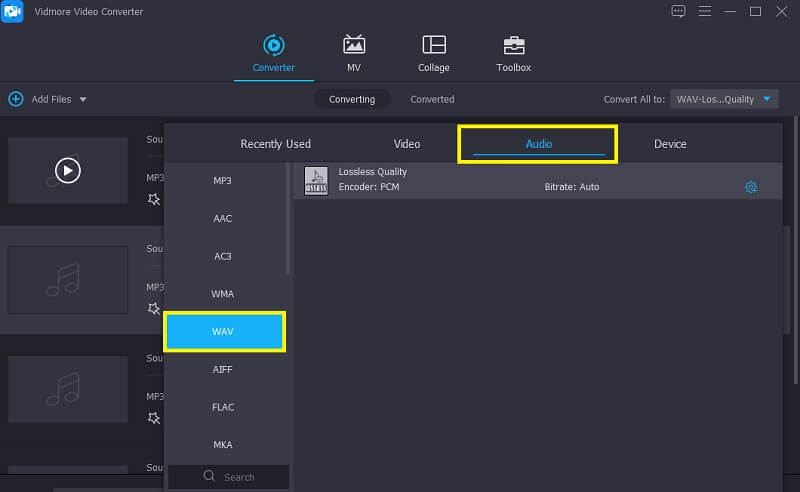
Task: Show the Converted files list
Action: (432, 99)
